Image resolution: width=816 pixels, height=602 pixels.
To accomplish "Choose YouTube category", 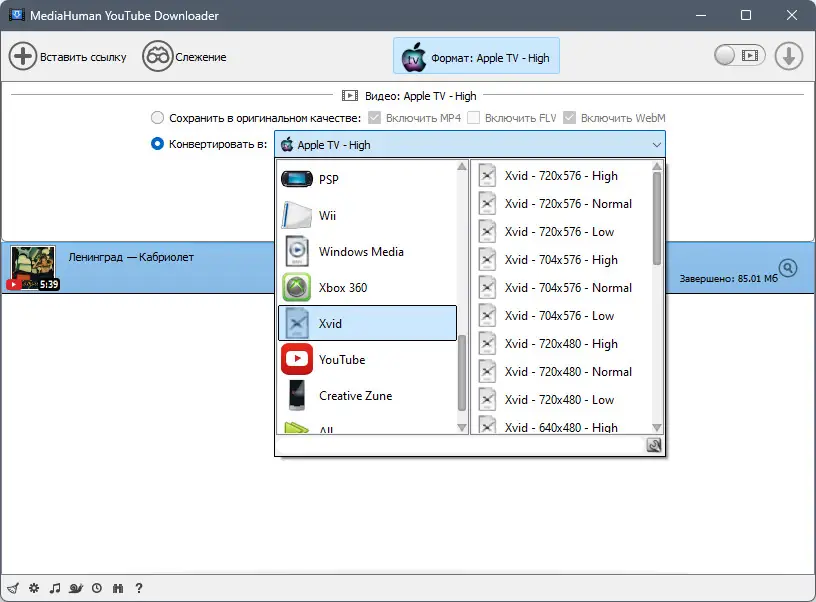I will [x=367, y=360].
